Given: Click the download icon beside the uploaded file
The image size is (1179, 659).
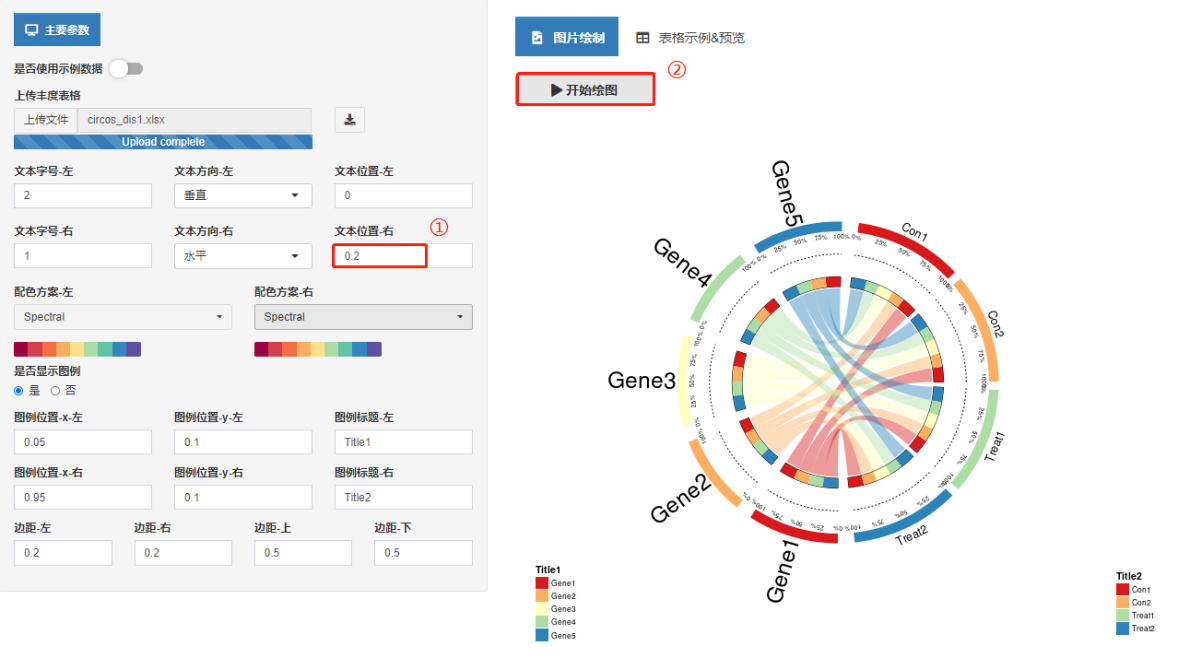Looking at the screenshot, I should pos(350,119).
